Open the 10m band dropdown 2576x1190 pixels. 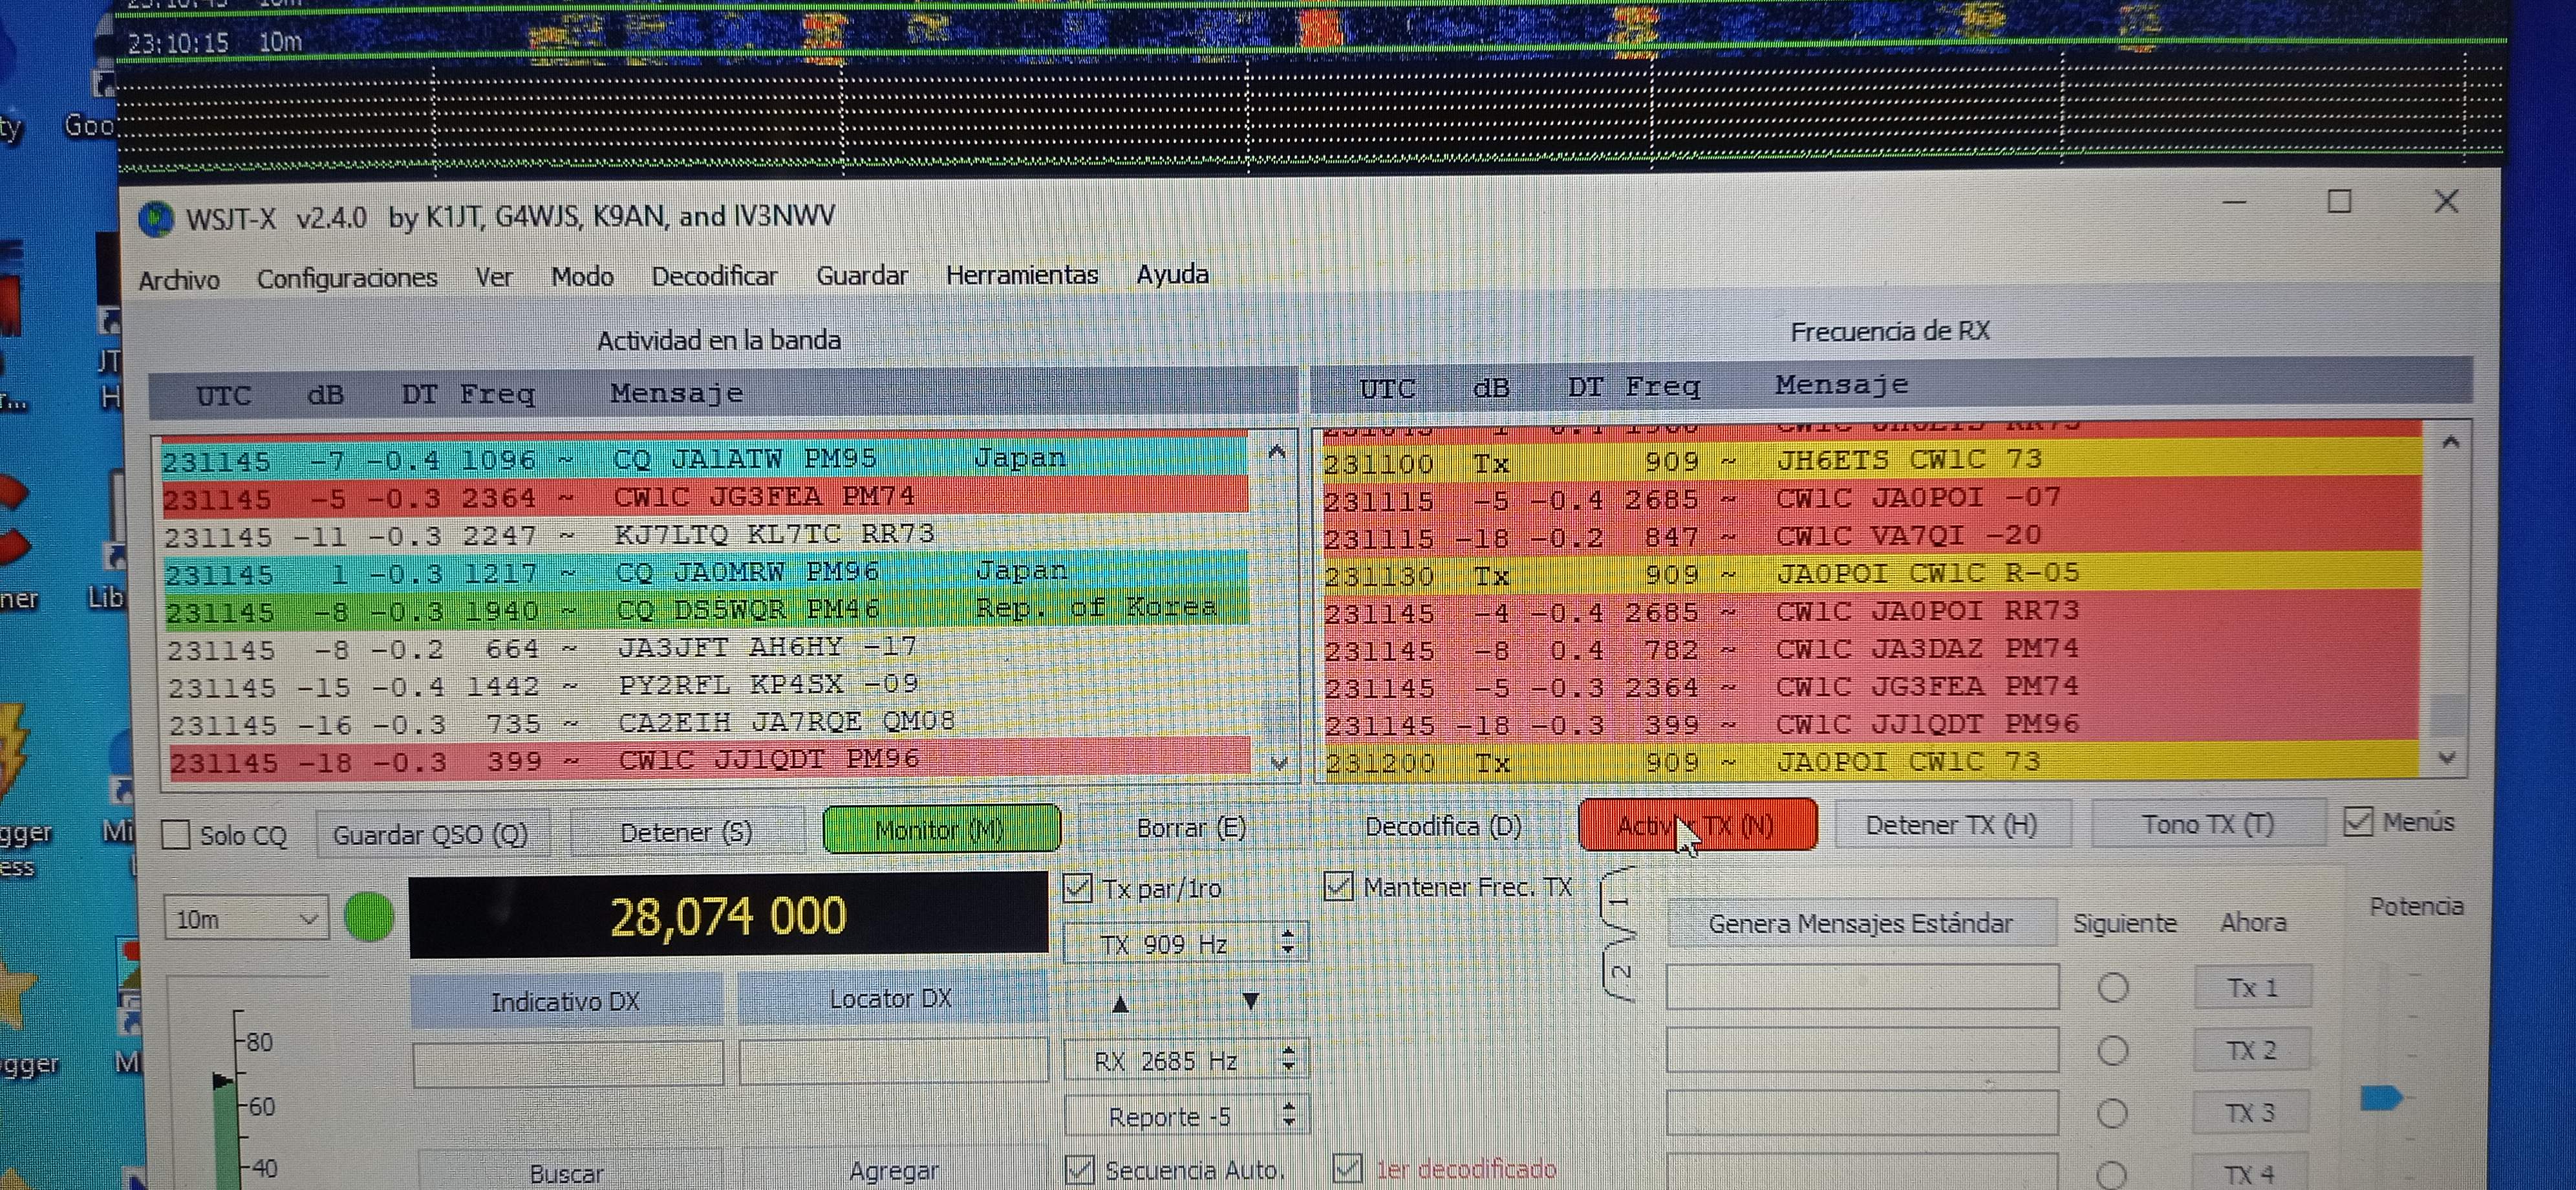click(x=246, y=919)
